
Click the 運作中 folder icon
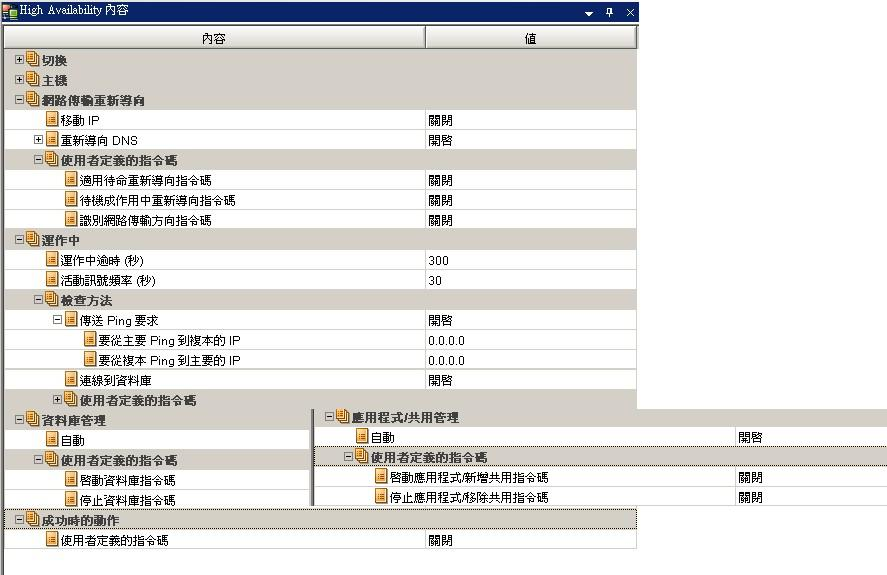click(33, 239)
